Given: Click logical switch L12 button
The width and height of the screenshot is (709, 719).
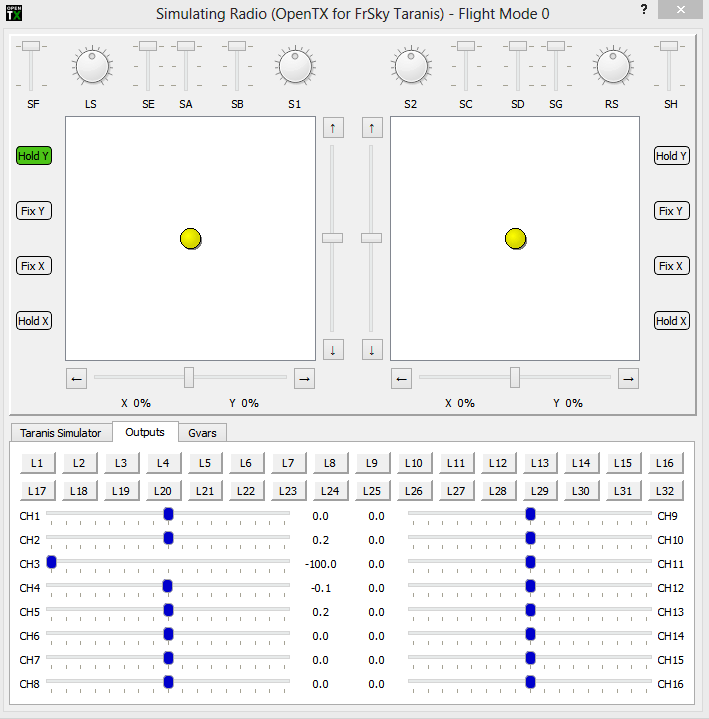Looking at the screenshot, I should 498,463.
